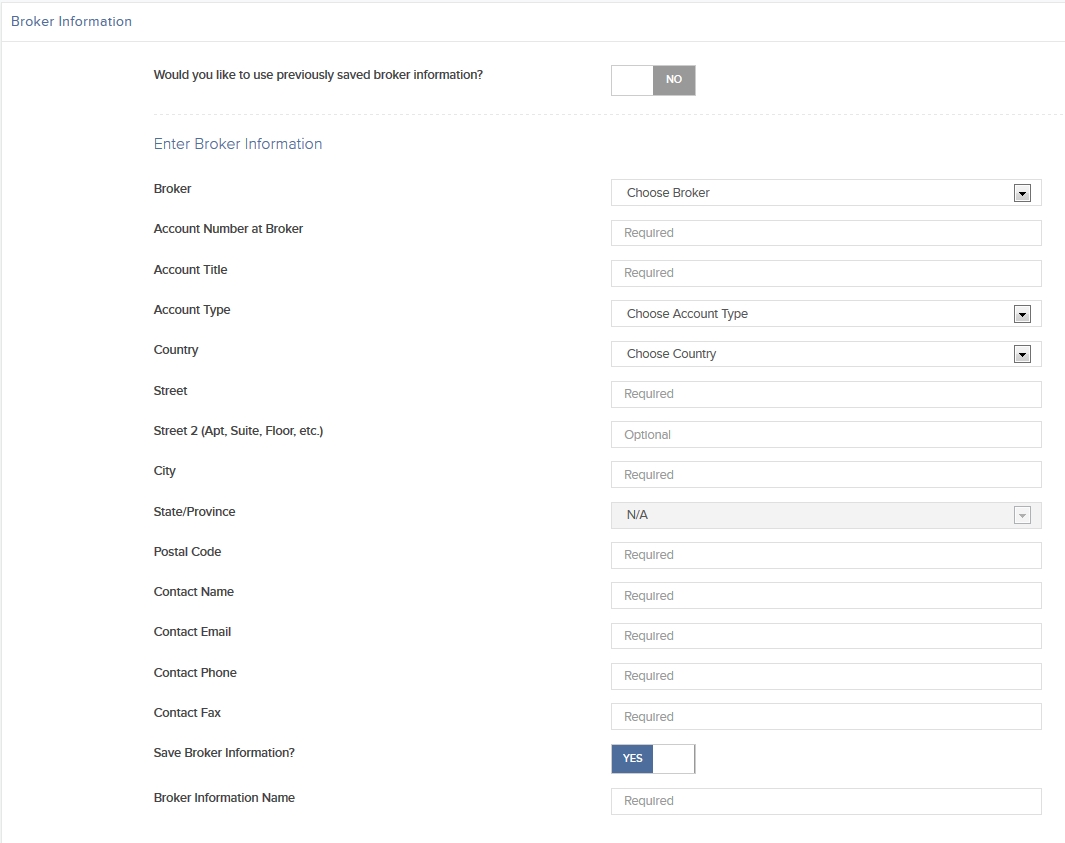The height and width of the screenshot is (843, 1065).
Task: Click into the Account Title field
Action: pos(826,273)
